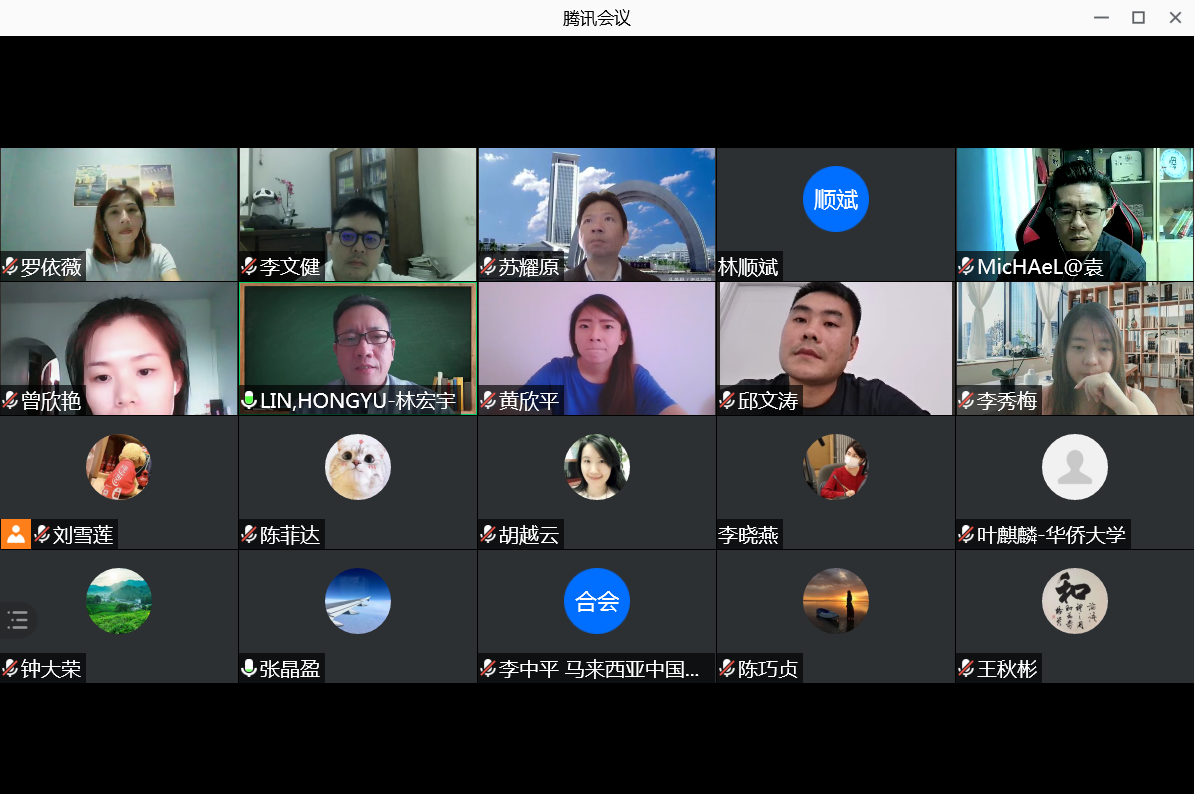Click the blue 合会 avatar circle
The image size is (1195, 794).
coord(597,600)
